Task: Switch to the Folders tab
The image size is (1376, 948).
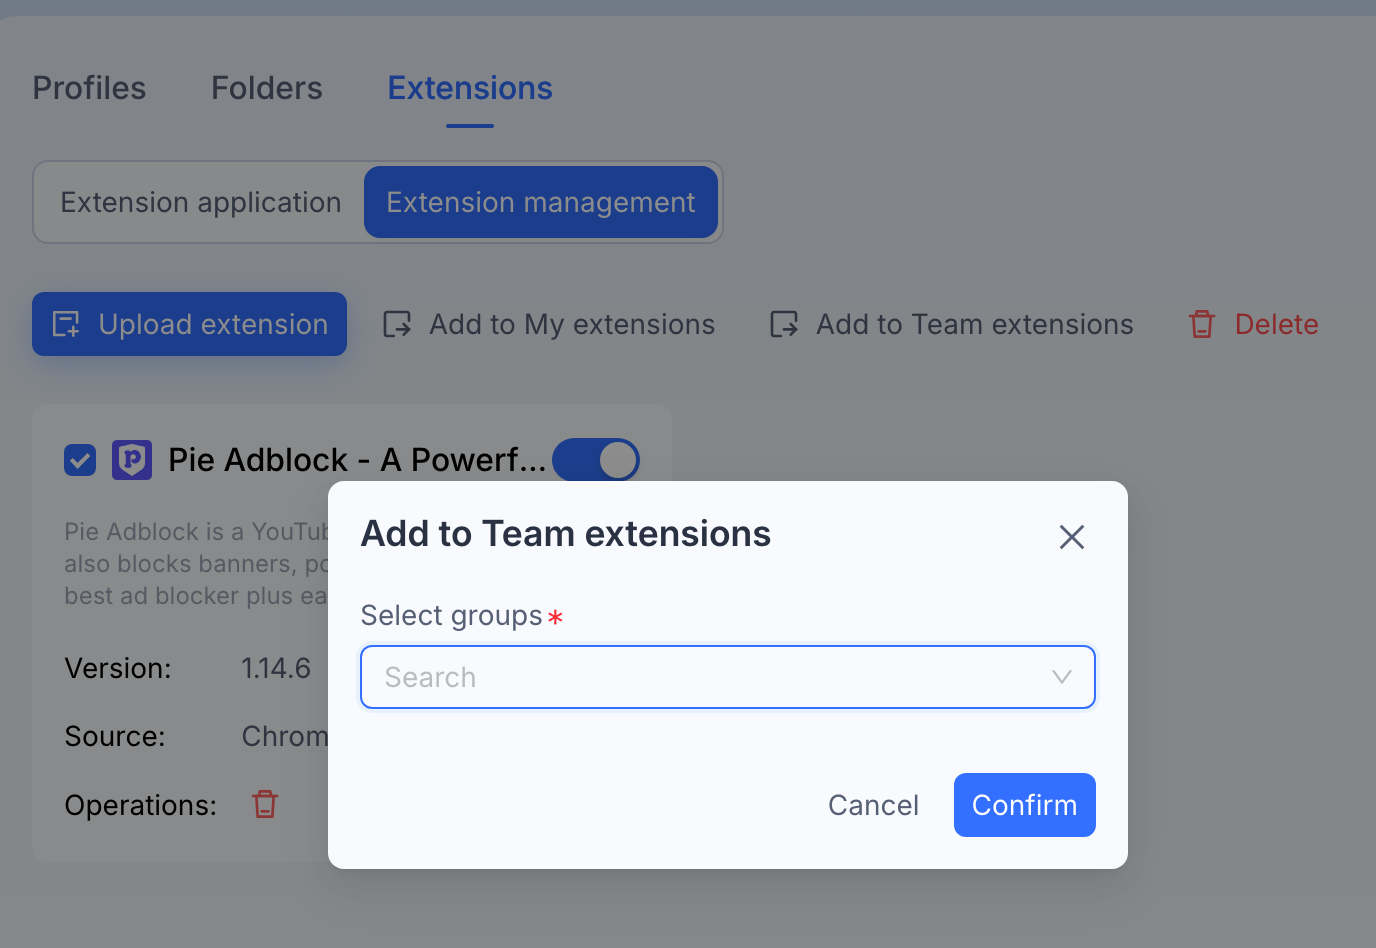Action: click(x=267, y=88)
